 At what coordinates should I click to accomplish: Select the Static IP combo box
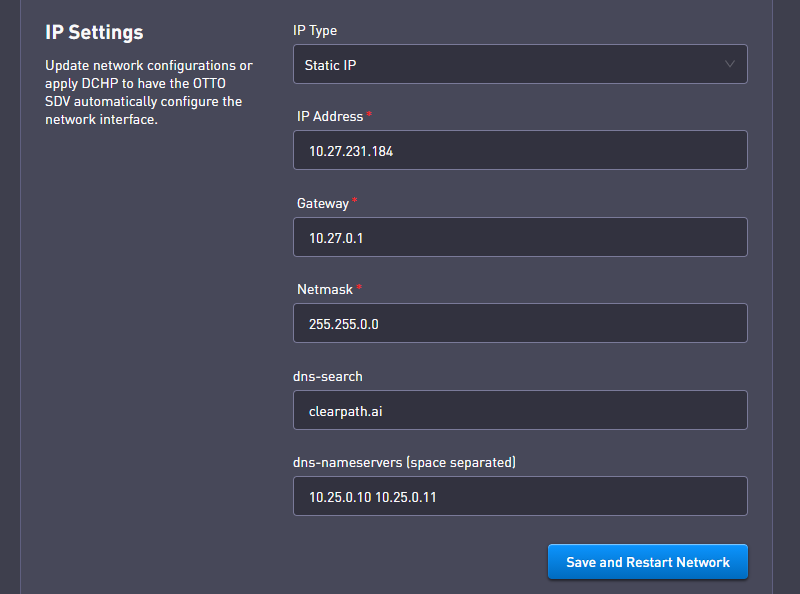pyautogui.click(x=520, y=65)
